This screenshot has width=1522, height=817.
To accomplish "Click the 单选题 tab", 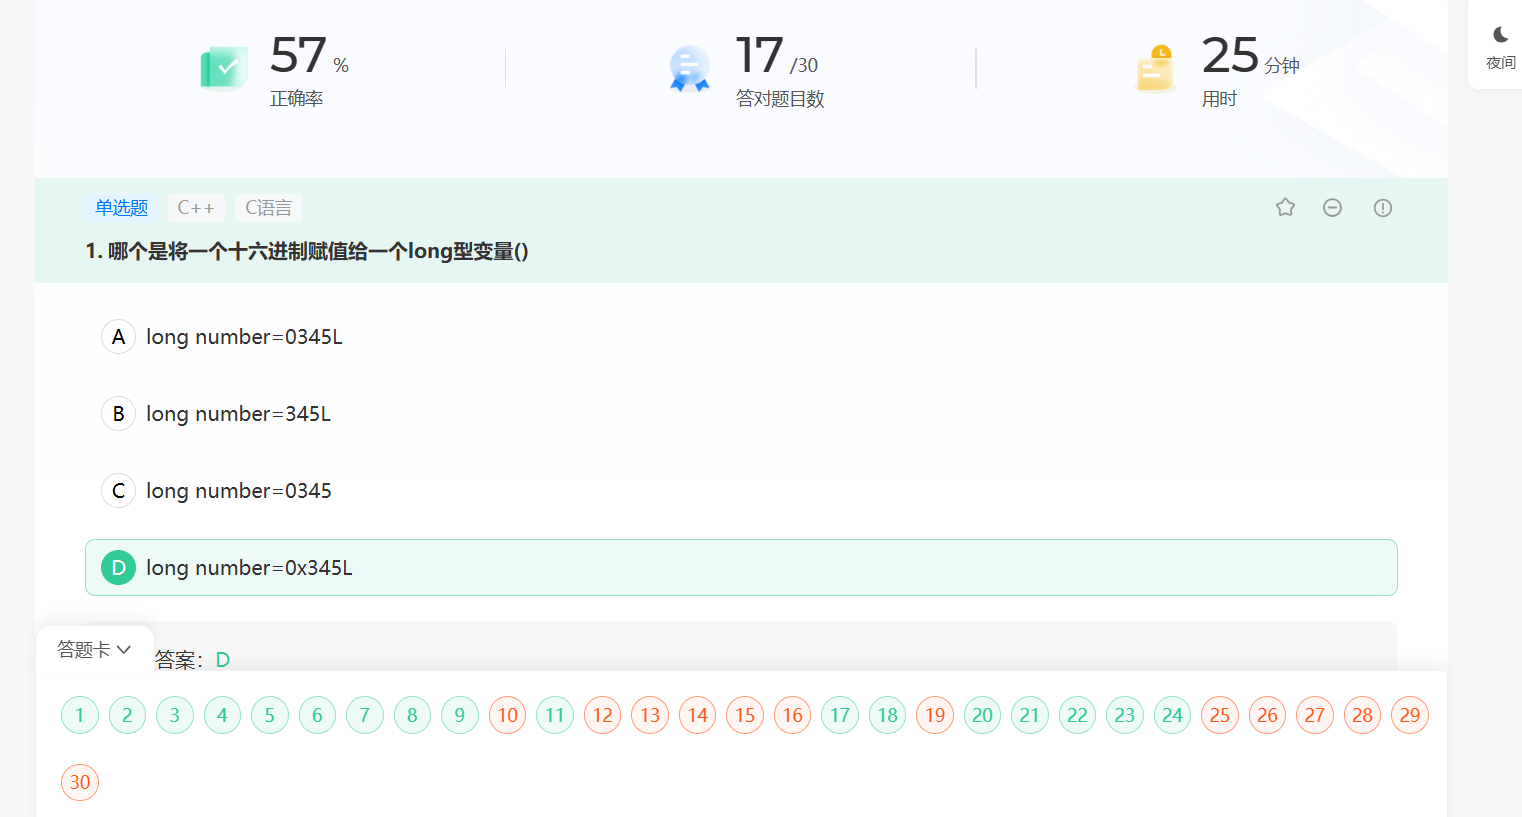I will point(121,207).
